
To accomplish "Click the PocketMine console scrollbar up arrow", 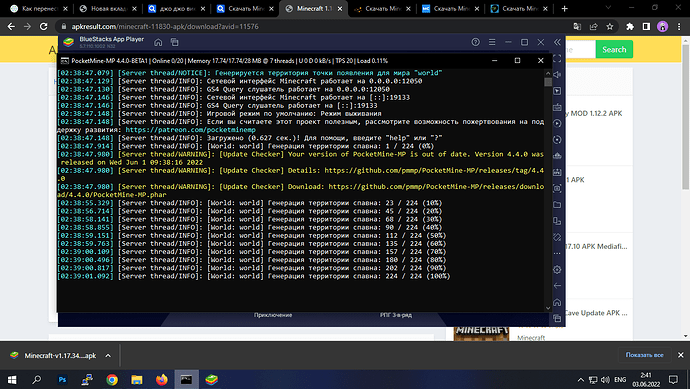I will (x=548, y=73).
